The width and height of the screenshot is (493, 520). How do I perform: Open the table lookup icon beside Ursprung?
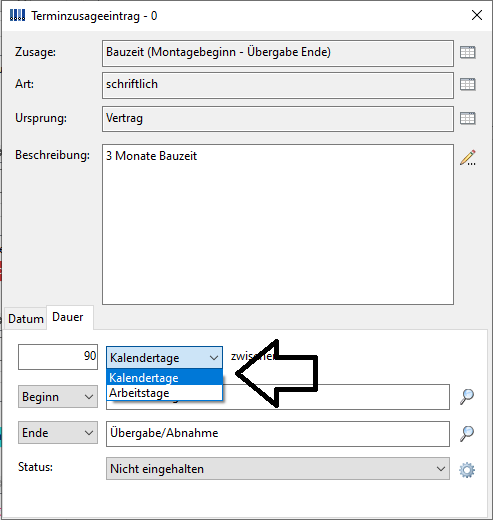click(467, 118)
